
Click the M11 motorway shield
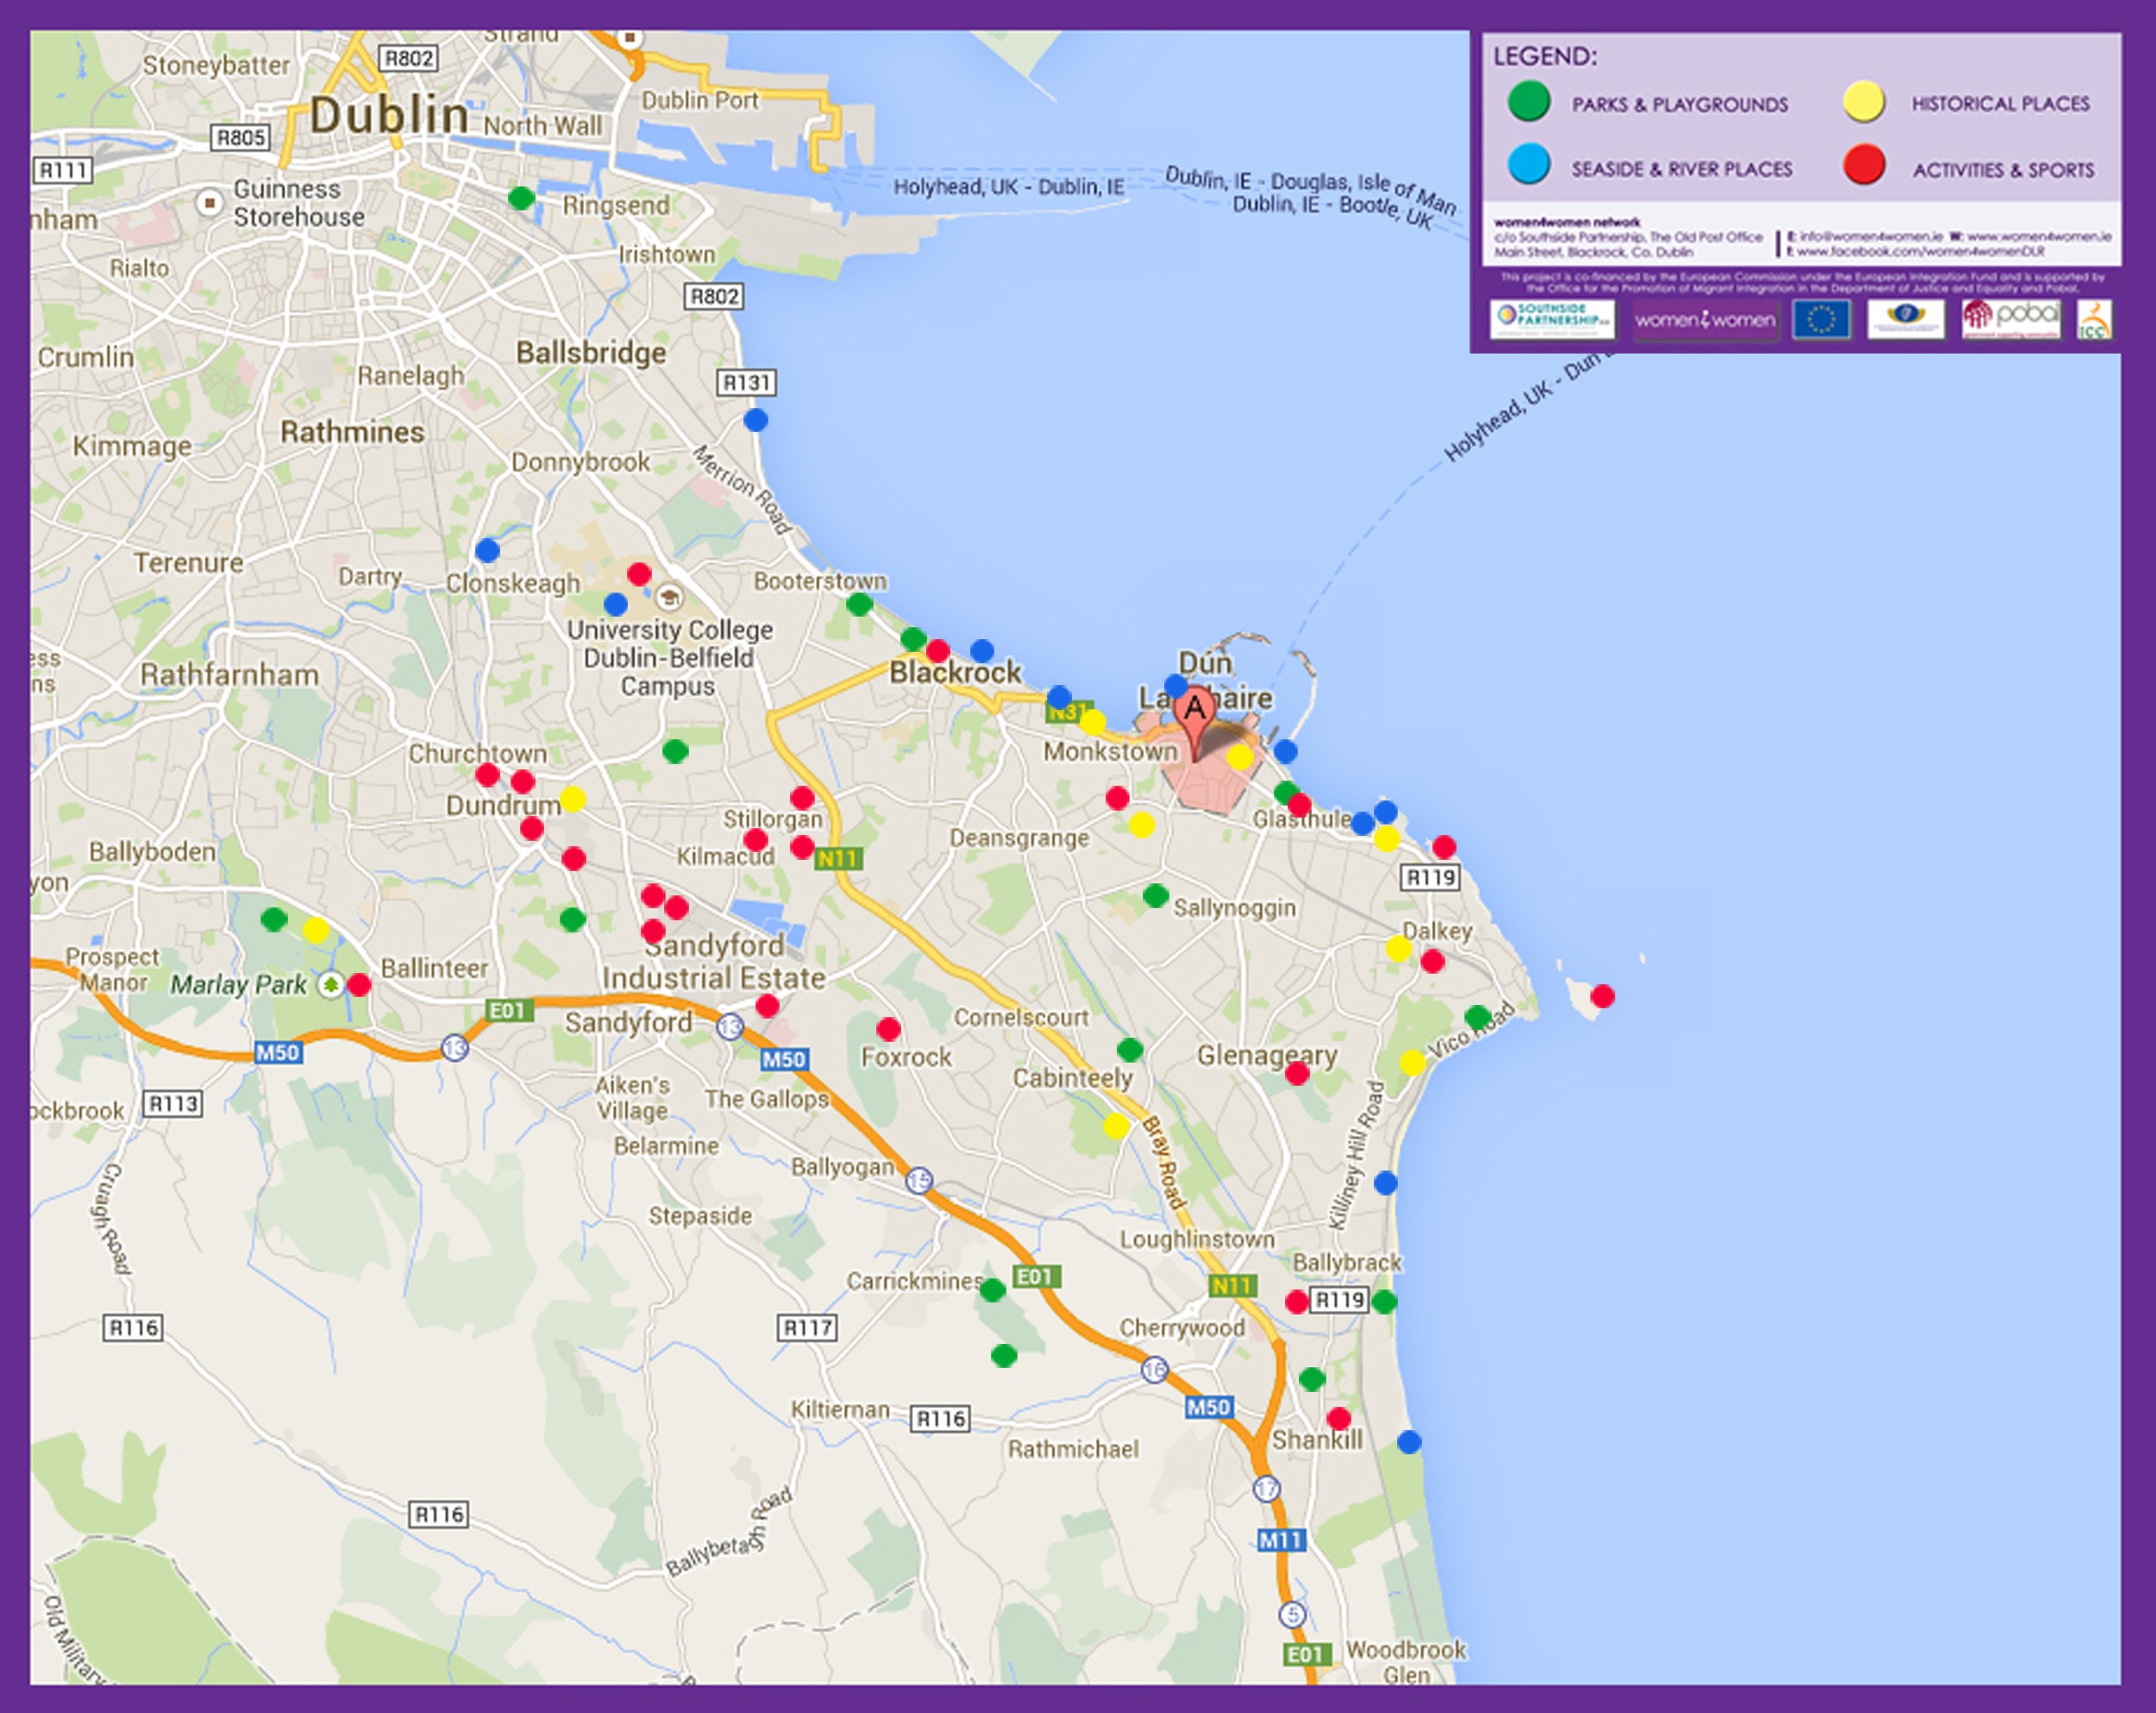(x=1281, y=1540)
